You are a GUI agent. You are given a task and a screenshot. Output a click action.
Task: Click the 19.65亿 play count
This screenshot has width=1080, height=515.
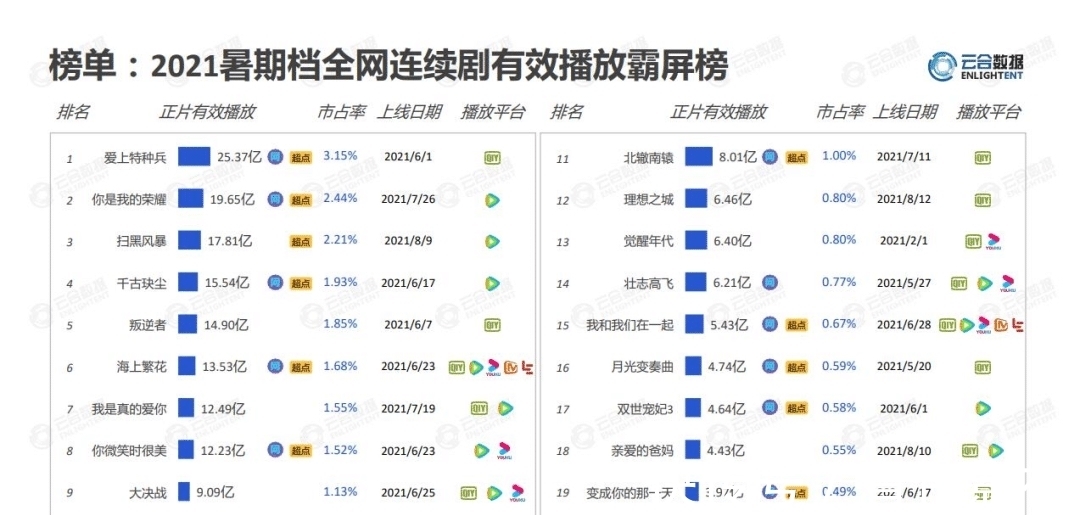point(231,200)
